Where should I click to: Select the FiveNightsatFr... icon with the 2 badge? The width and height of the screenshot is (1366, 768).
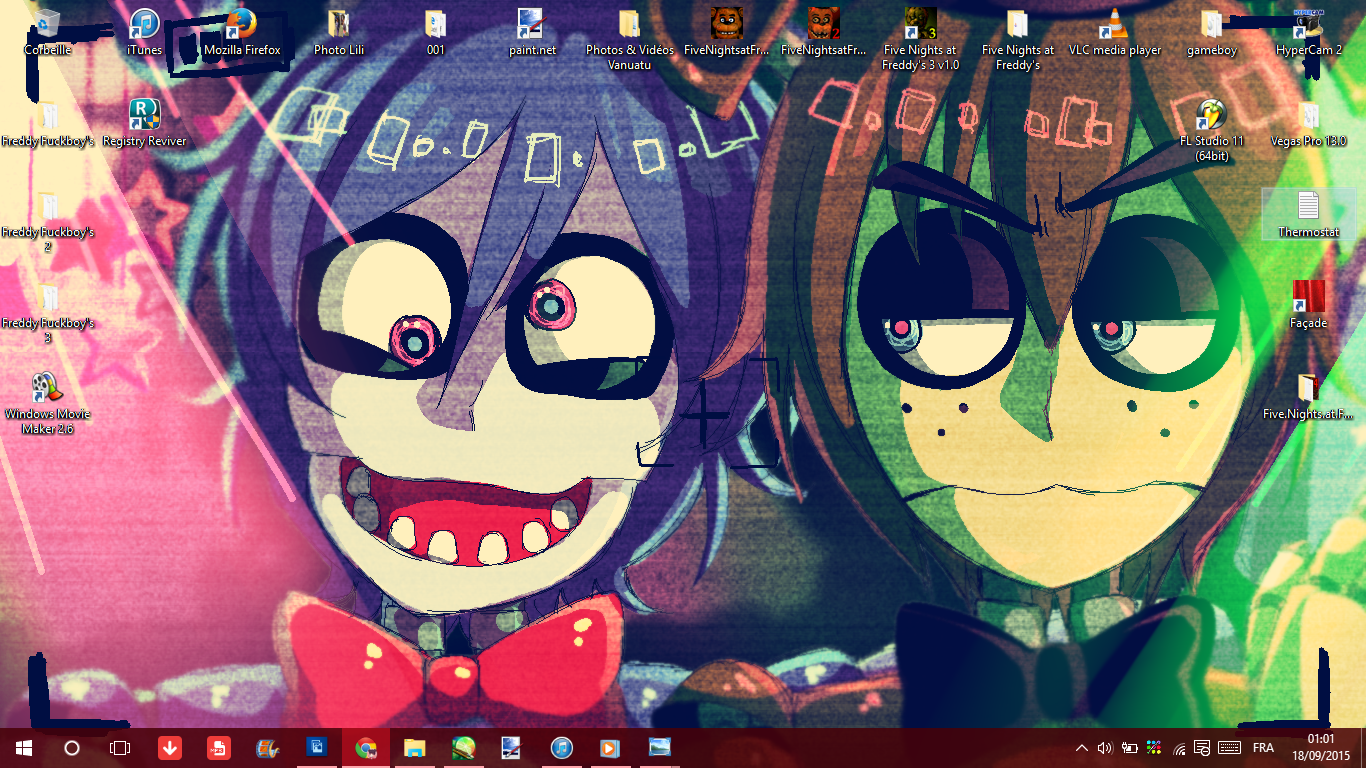pos(824,32)
